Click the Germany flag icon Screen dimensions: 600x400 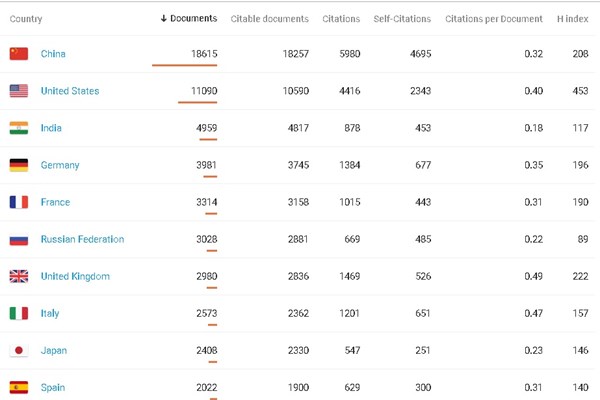pos(19,165)
